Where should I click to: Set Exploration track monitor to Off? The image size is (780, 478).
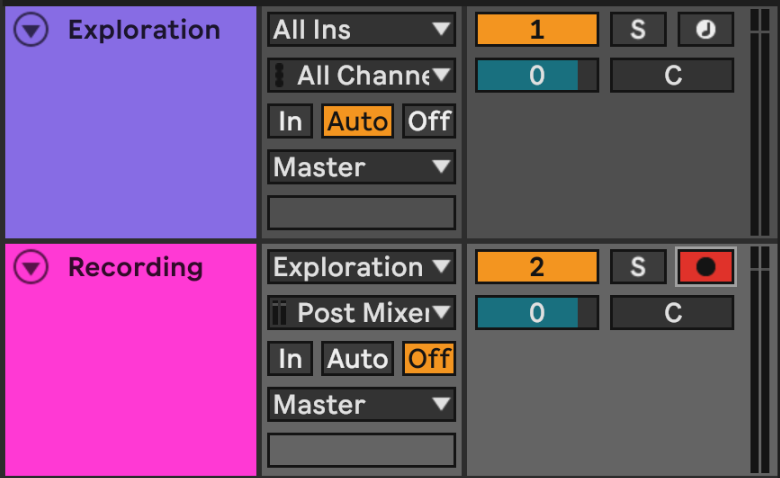pos(429,122)
